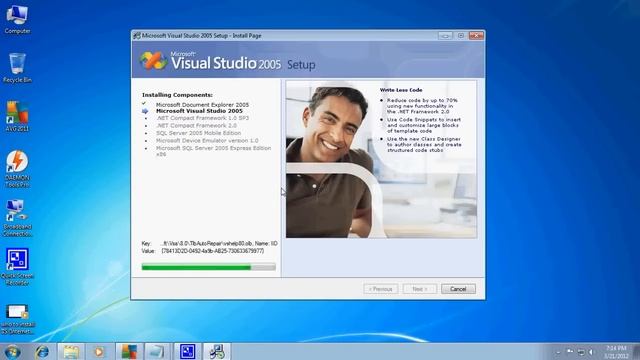Open the Computer desktop icon
The width and height of the screenshot is (640, 360).
pyautogui.click(x=17, y=19)
